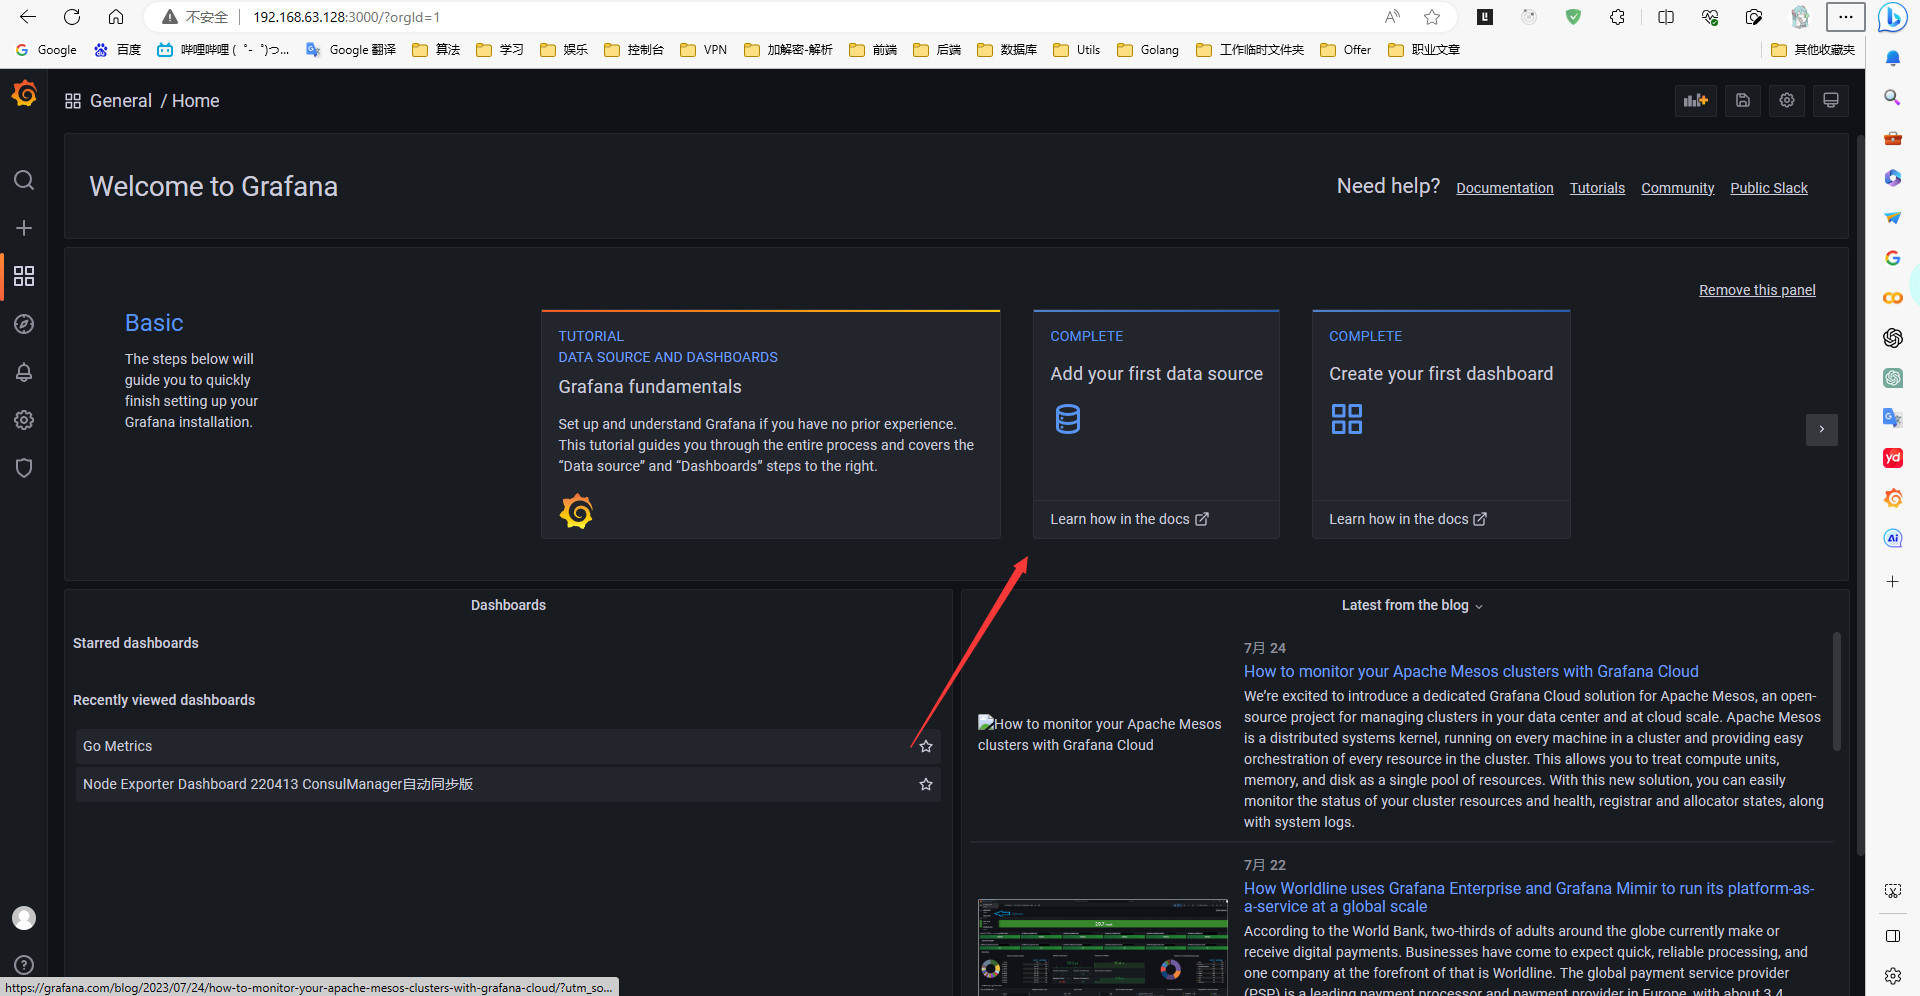This screenshot has width=1920, height=996.
Task: Open the Help question mark icon
Action: point(24,965)
